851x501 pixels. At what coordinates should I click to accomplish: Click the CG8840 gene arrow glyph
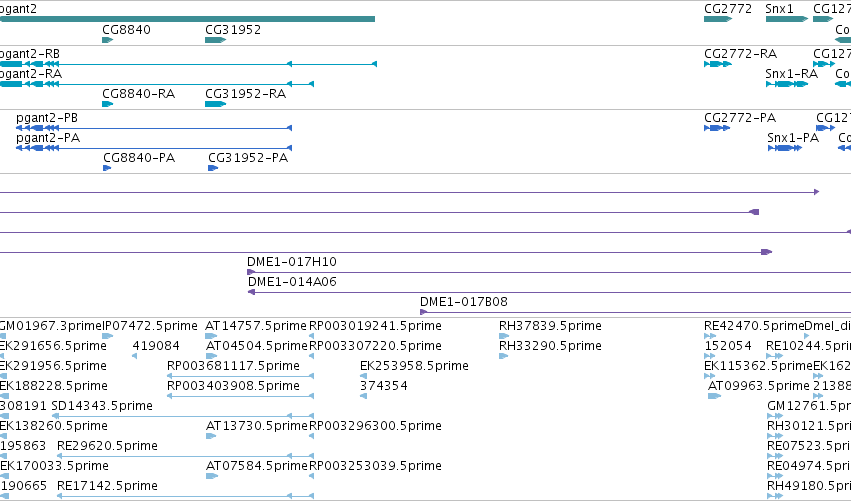point(107,40)
